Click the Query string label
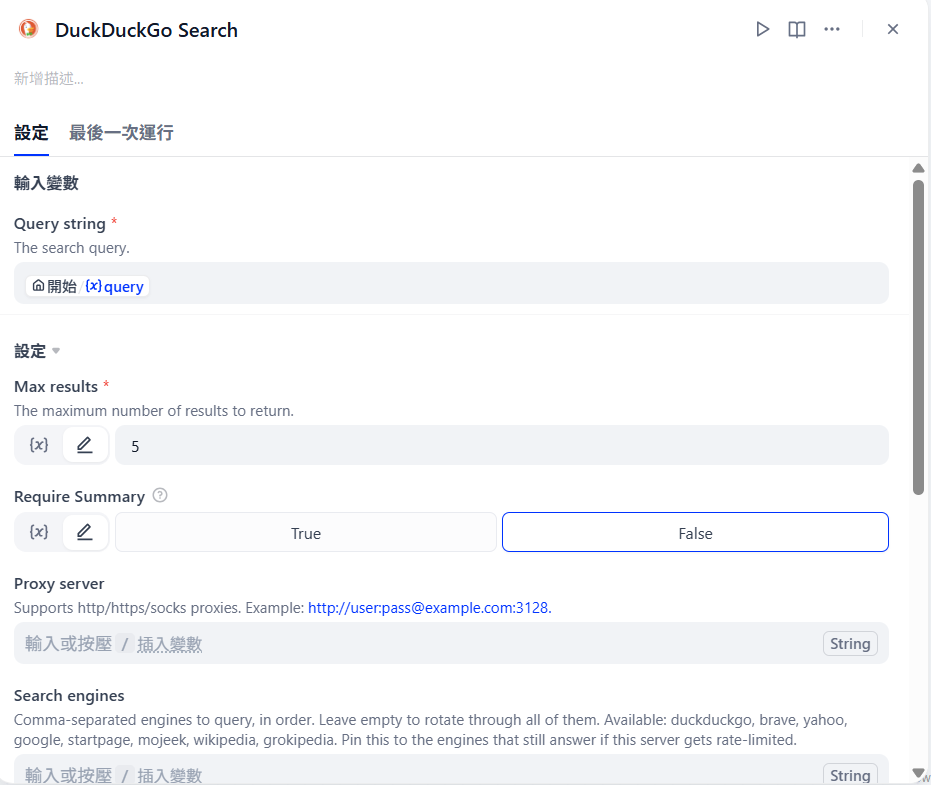931x785 pixels. [x=60, y=224]
